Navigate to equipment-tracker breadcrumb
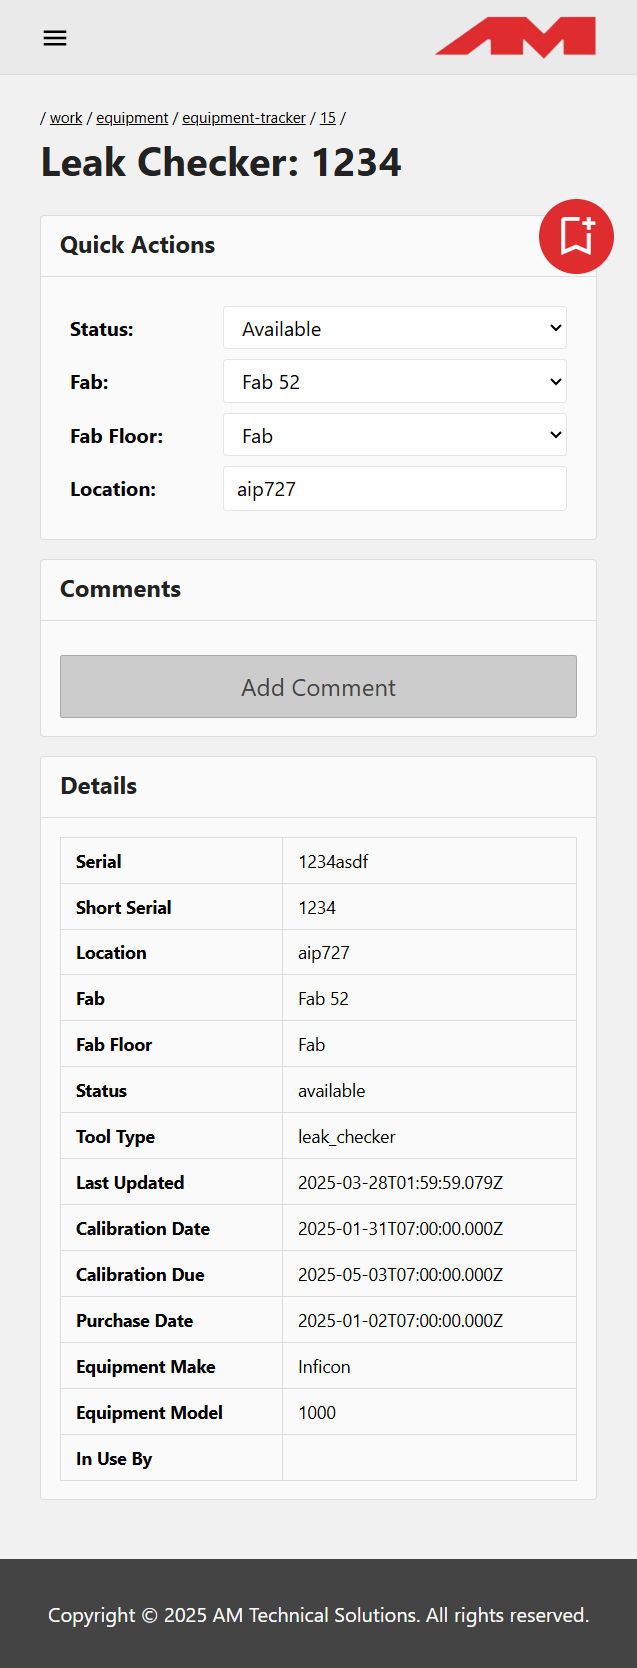 tap(243, 118)
